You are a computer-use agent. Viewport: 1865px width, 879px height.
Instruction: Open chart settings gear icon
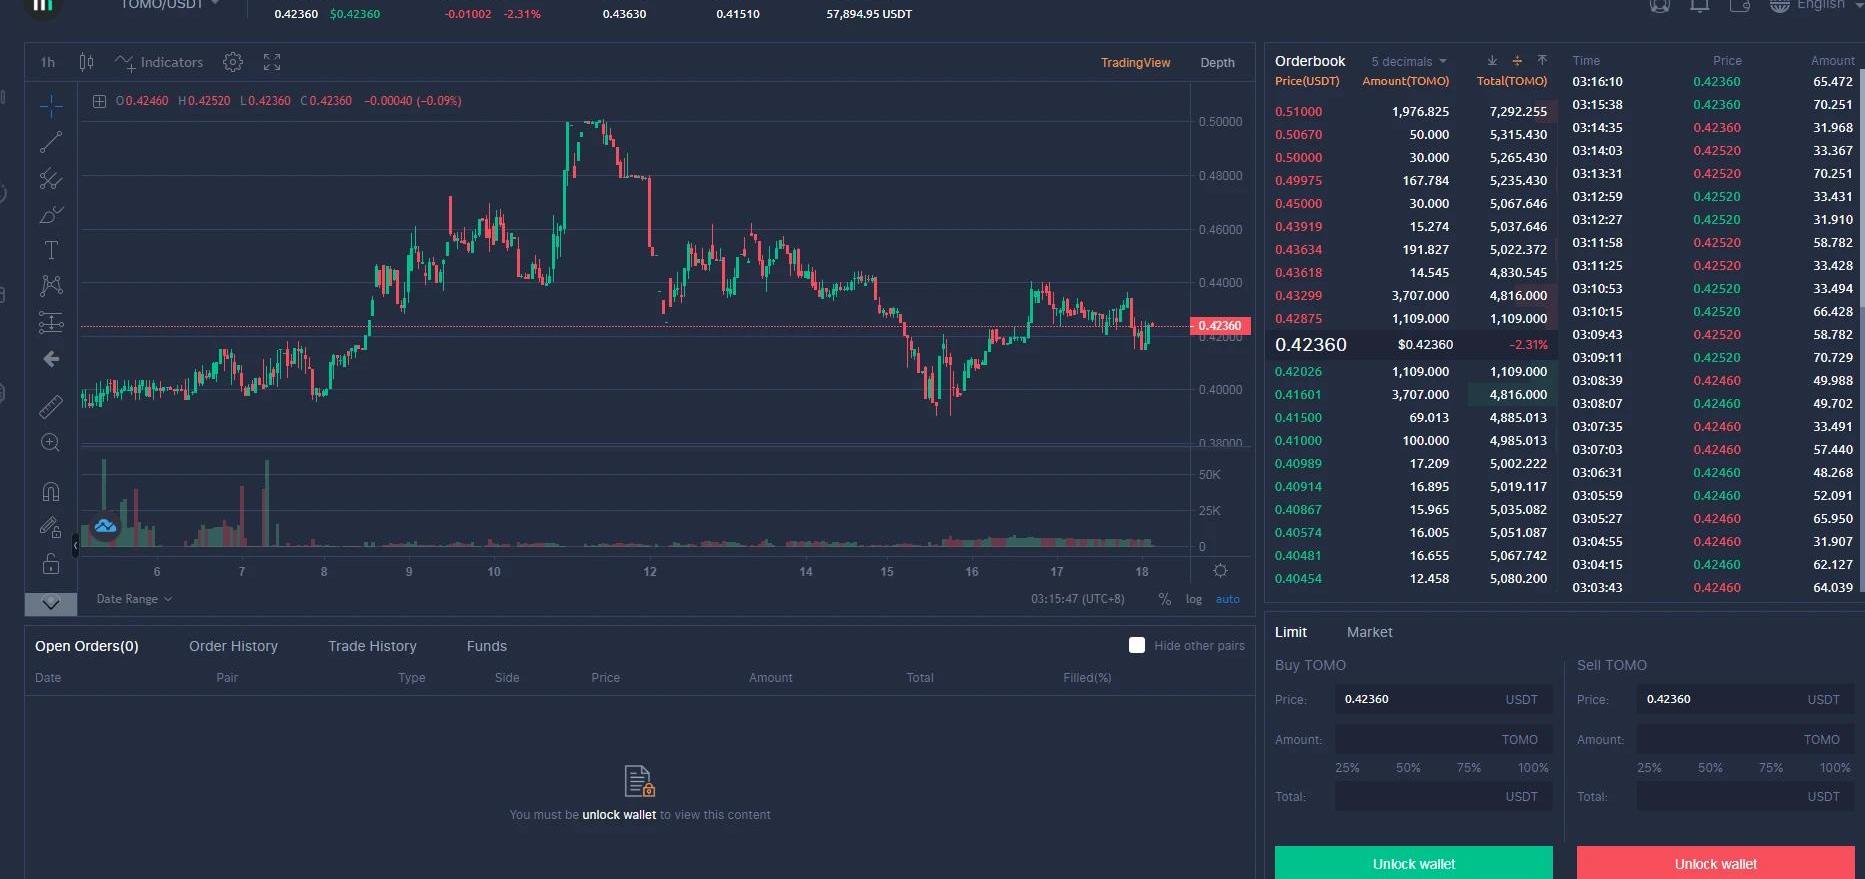coord(233,62)
